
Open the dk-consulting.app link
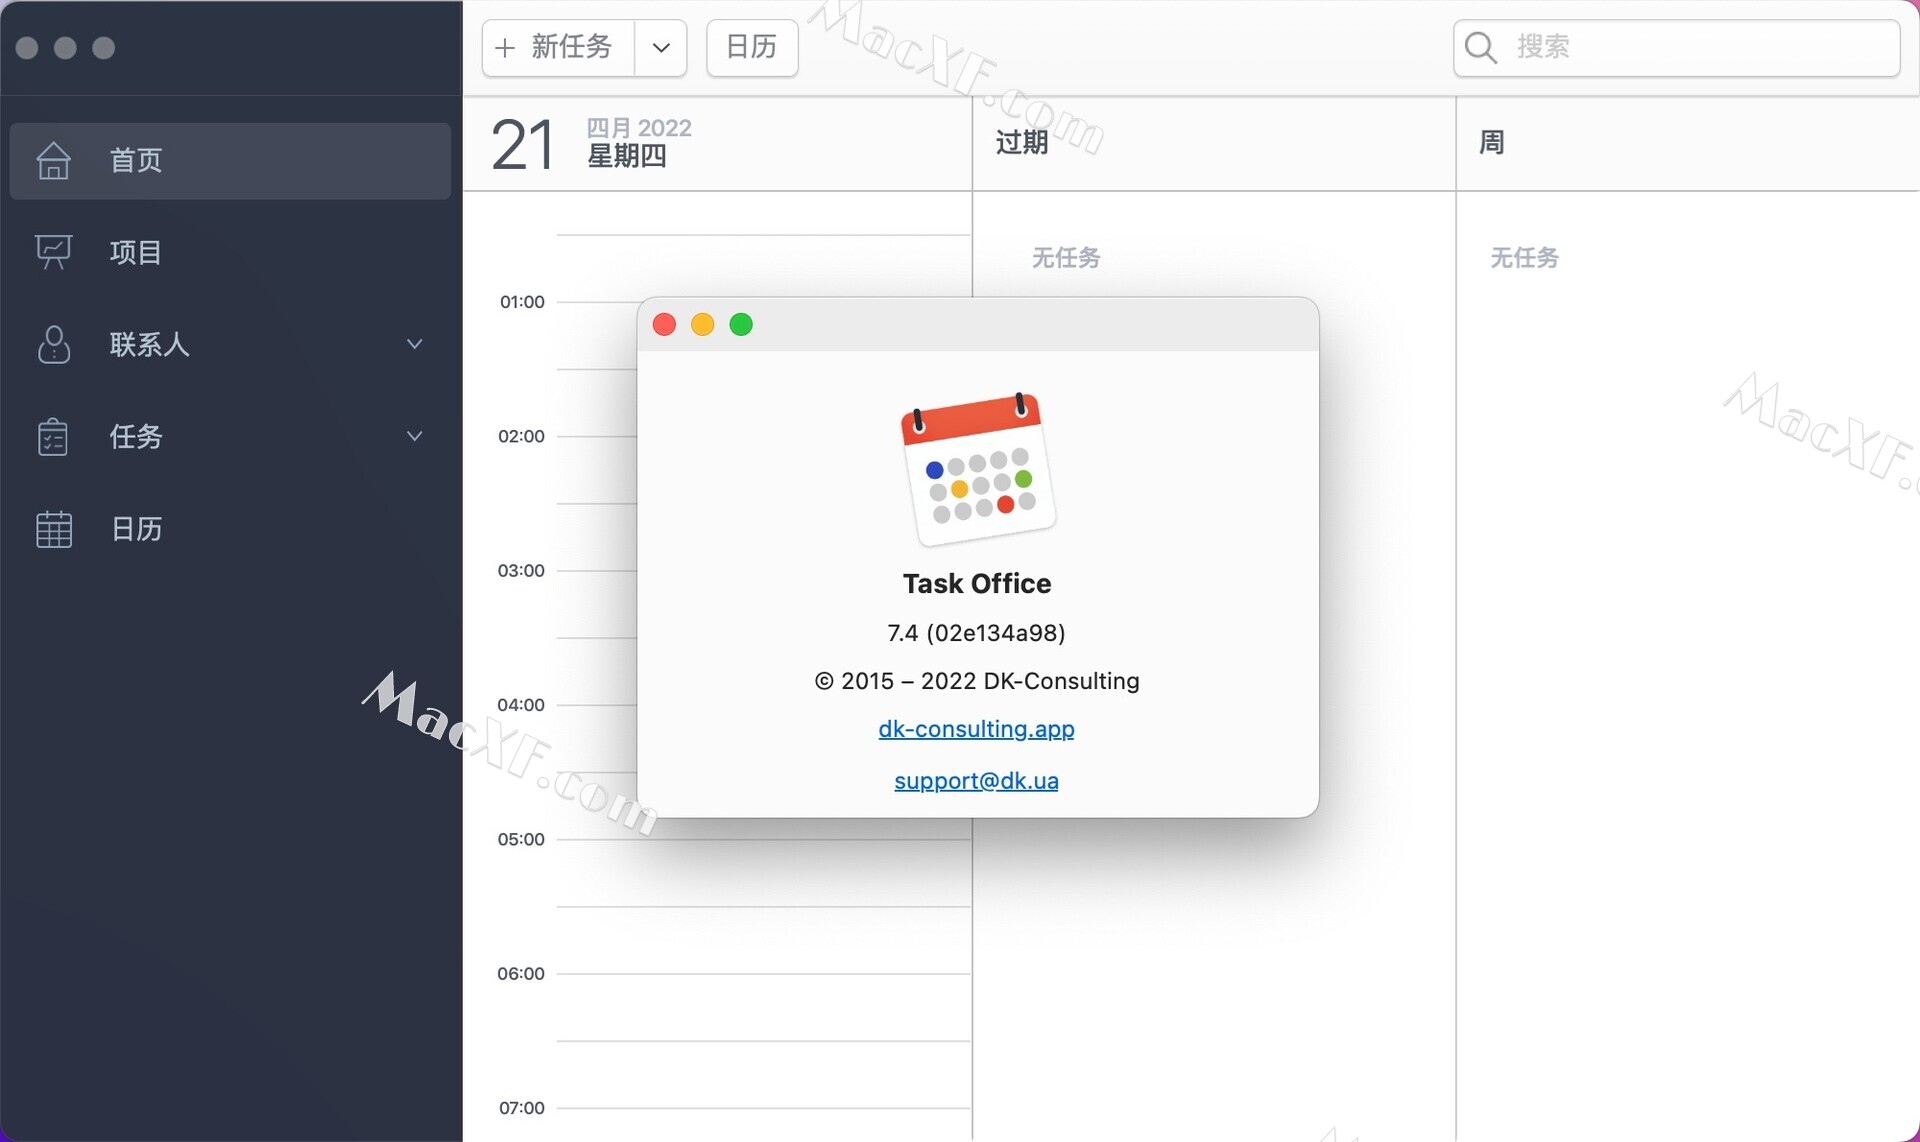tap(976, 729)
